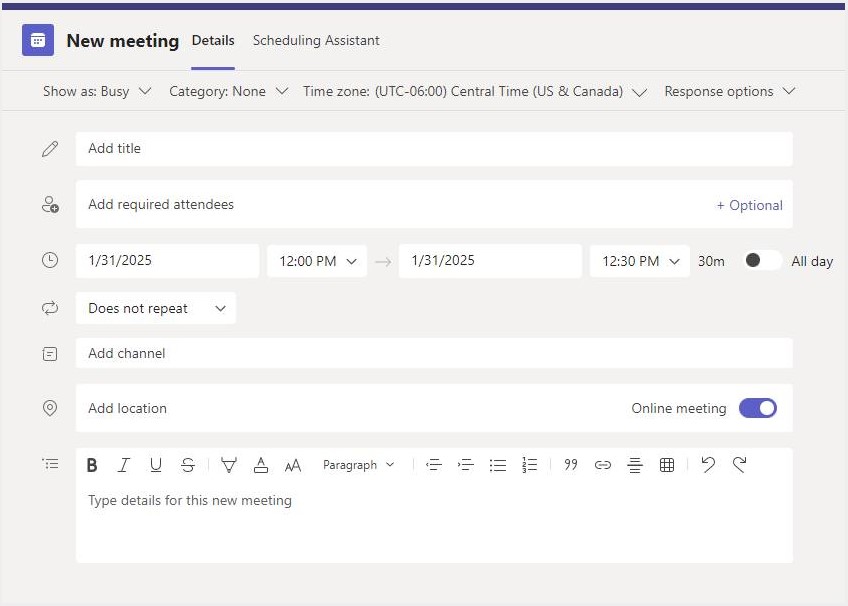This screenshot has width=848, height=606.
Task: Insert a hyperlink in details
Action: (x=602, y=465)
